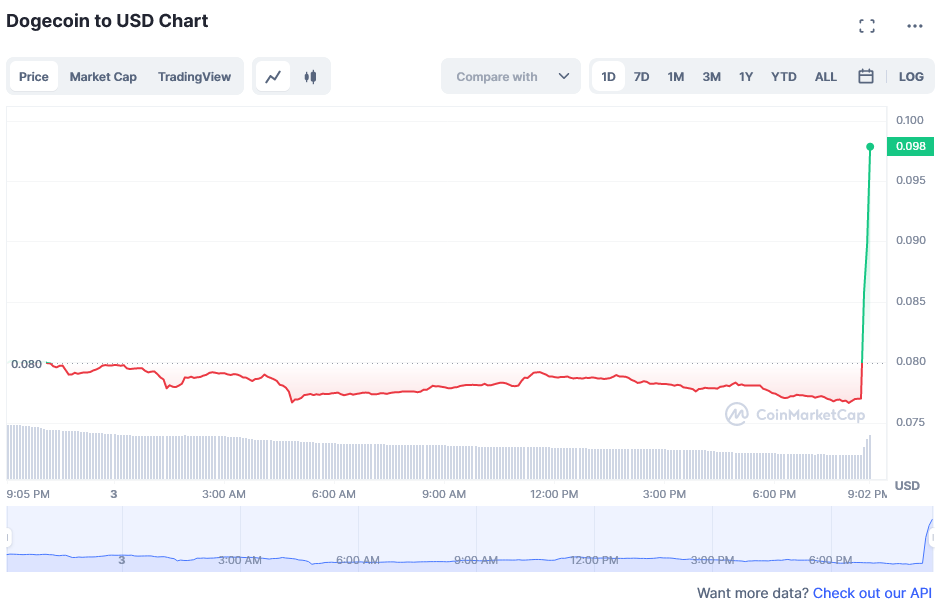Expand the Compare with chevron
The width and height of the screenshot is (952, 607).
[x=563, y=76]
